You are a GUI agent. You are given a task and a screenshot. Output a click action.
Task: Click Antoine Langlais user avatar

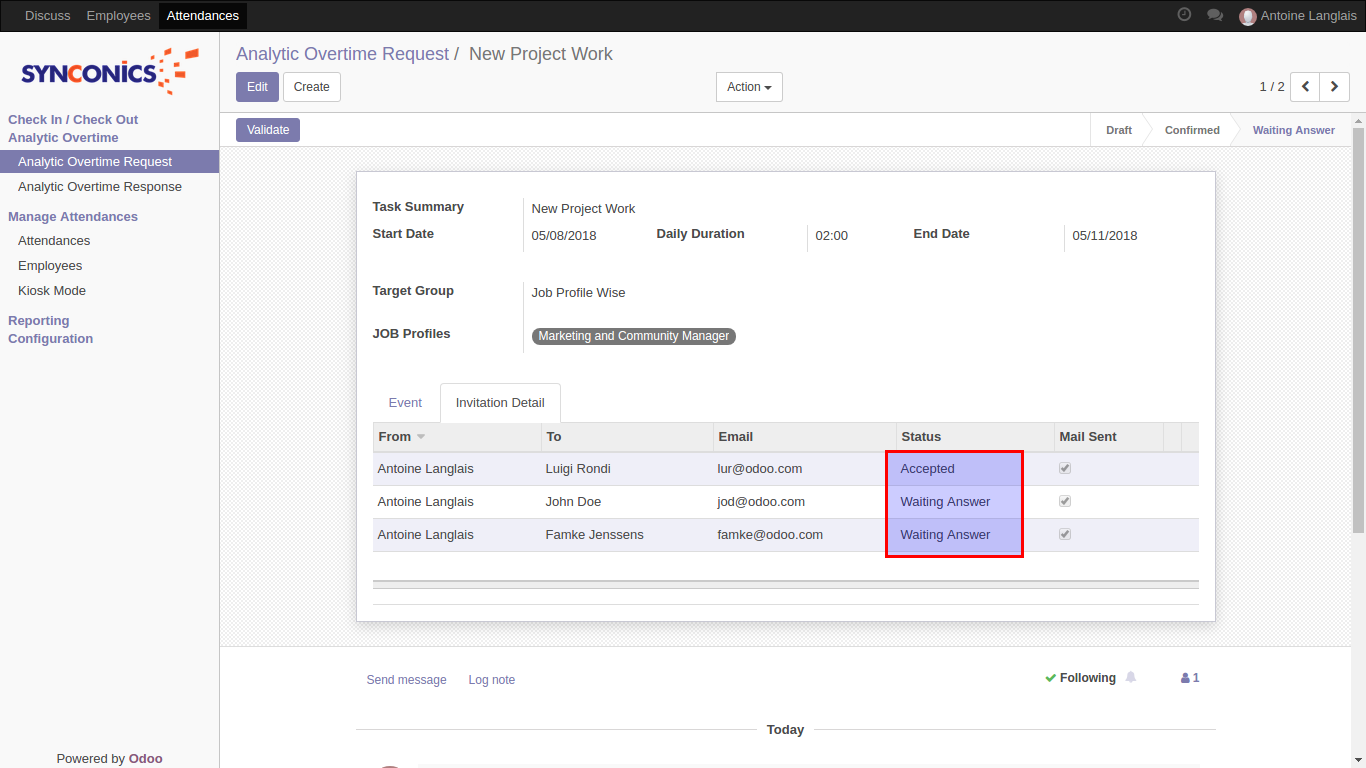point(1247,16)
